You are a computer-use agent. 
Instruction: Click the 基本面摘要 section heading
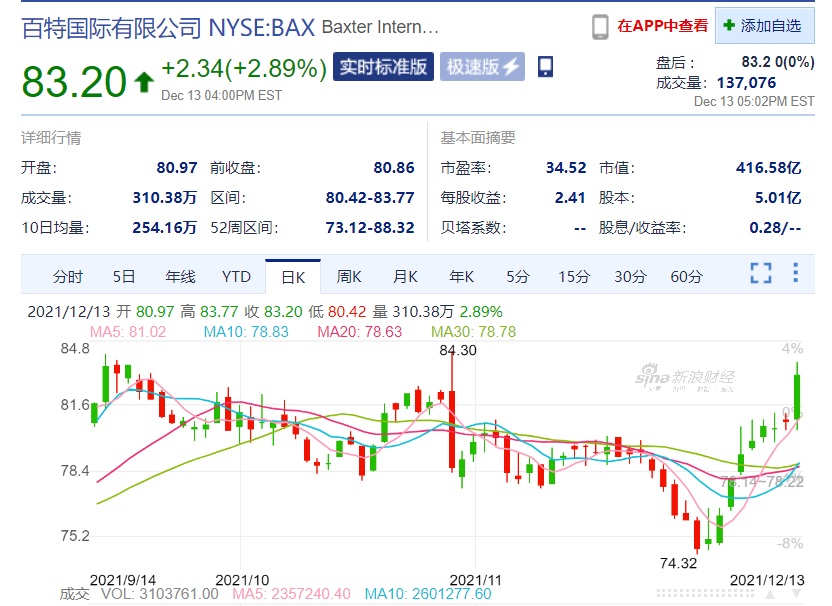(x=478, y=138)
